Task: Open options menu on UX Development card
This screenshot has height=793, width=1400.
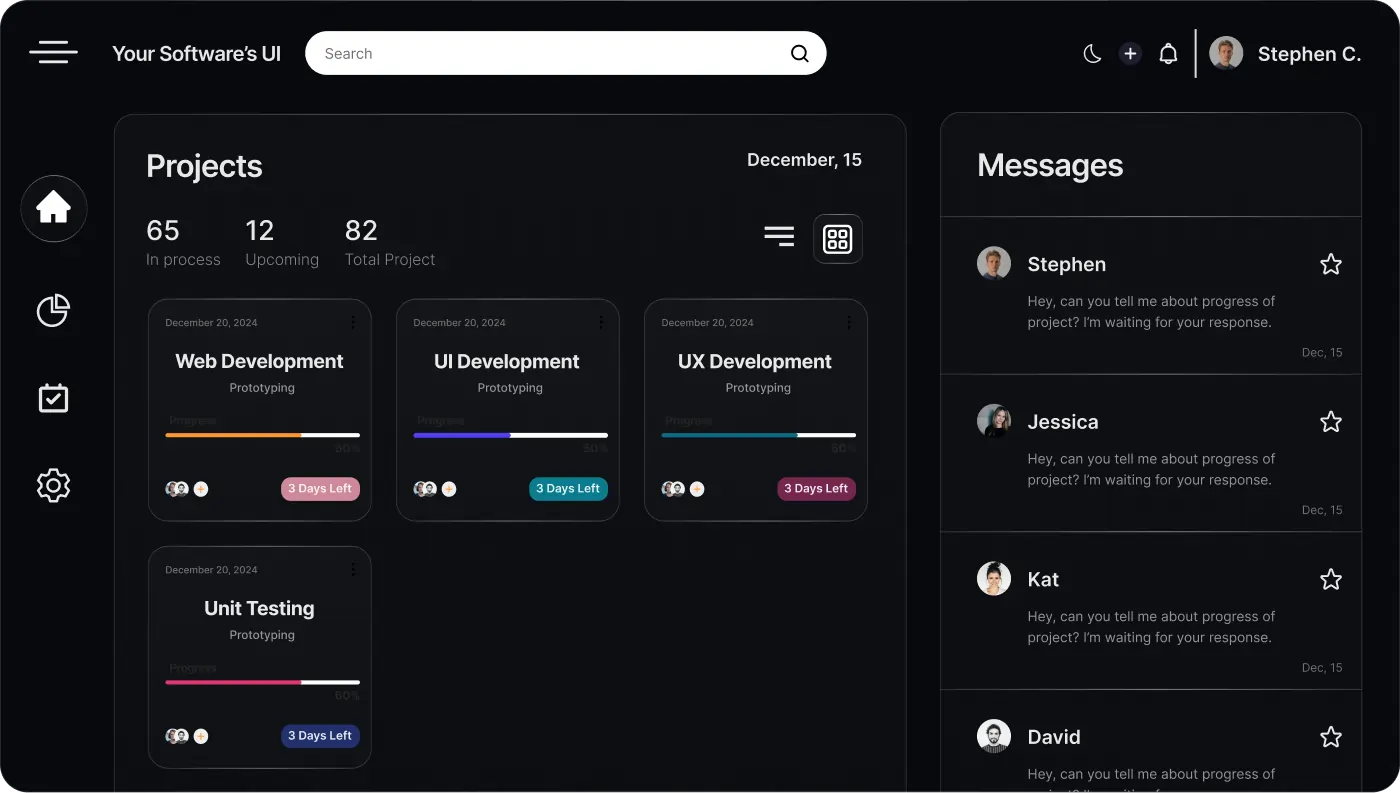Action: pos(848,322)
